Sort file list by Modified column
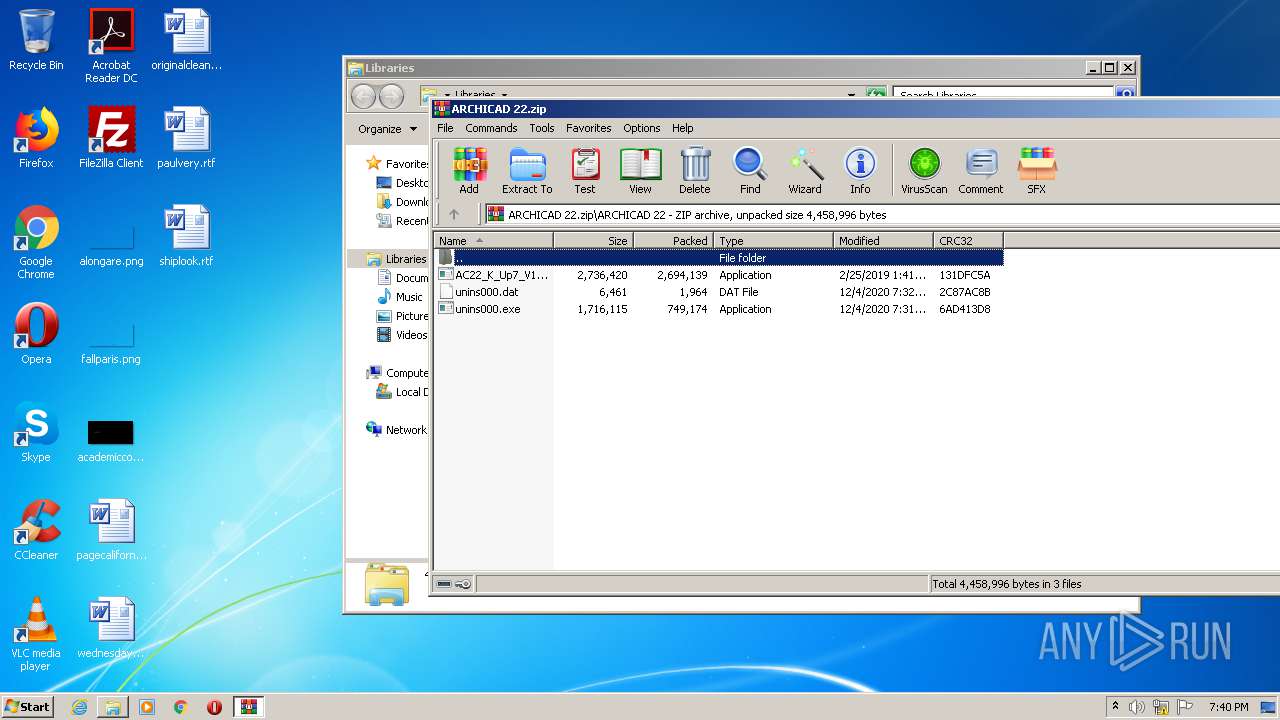 pyautogui.click(x=884, y=240)
